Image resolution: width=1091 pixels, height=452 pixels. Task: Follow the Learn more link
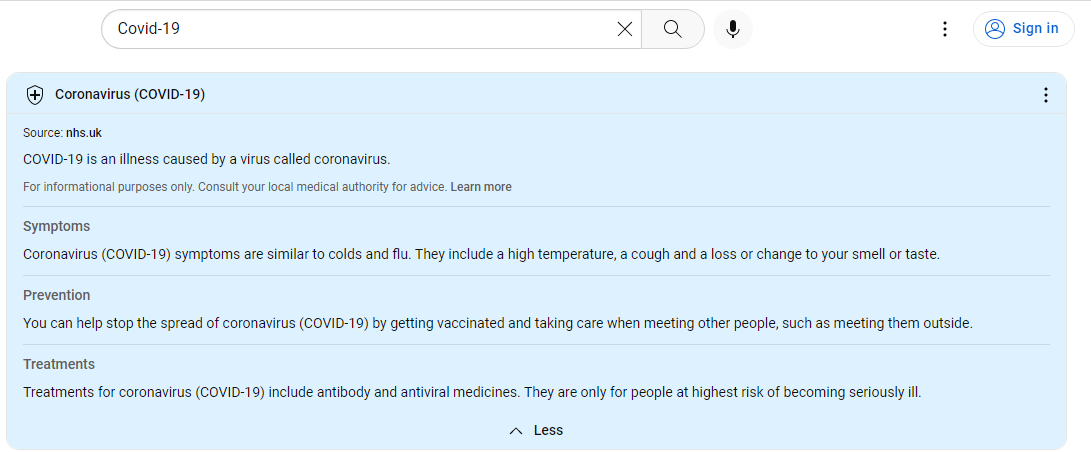(x=481, y=187)
